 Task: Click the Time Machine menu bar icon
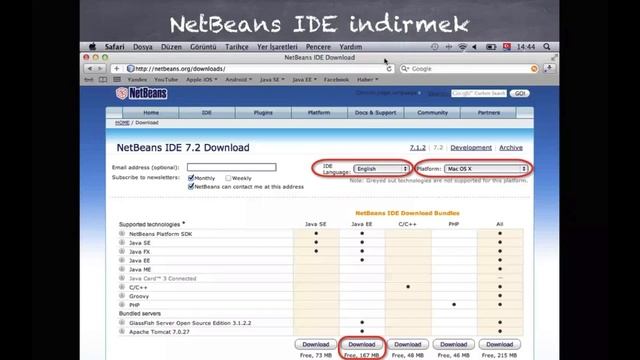[x=435, y=47]
